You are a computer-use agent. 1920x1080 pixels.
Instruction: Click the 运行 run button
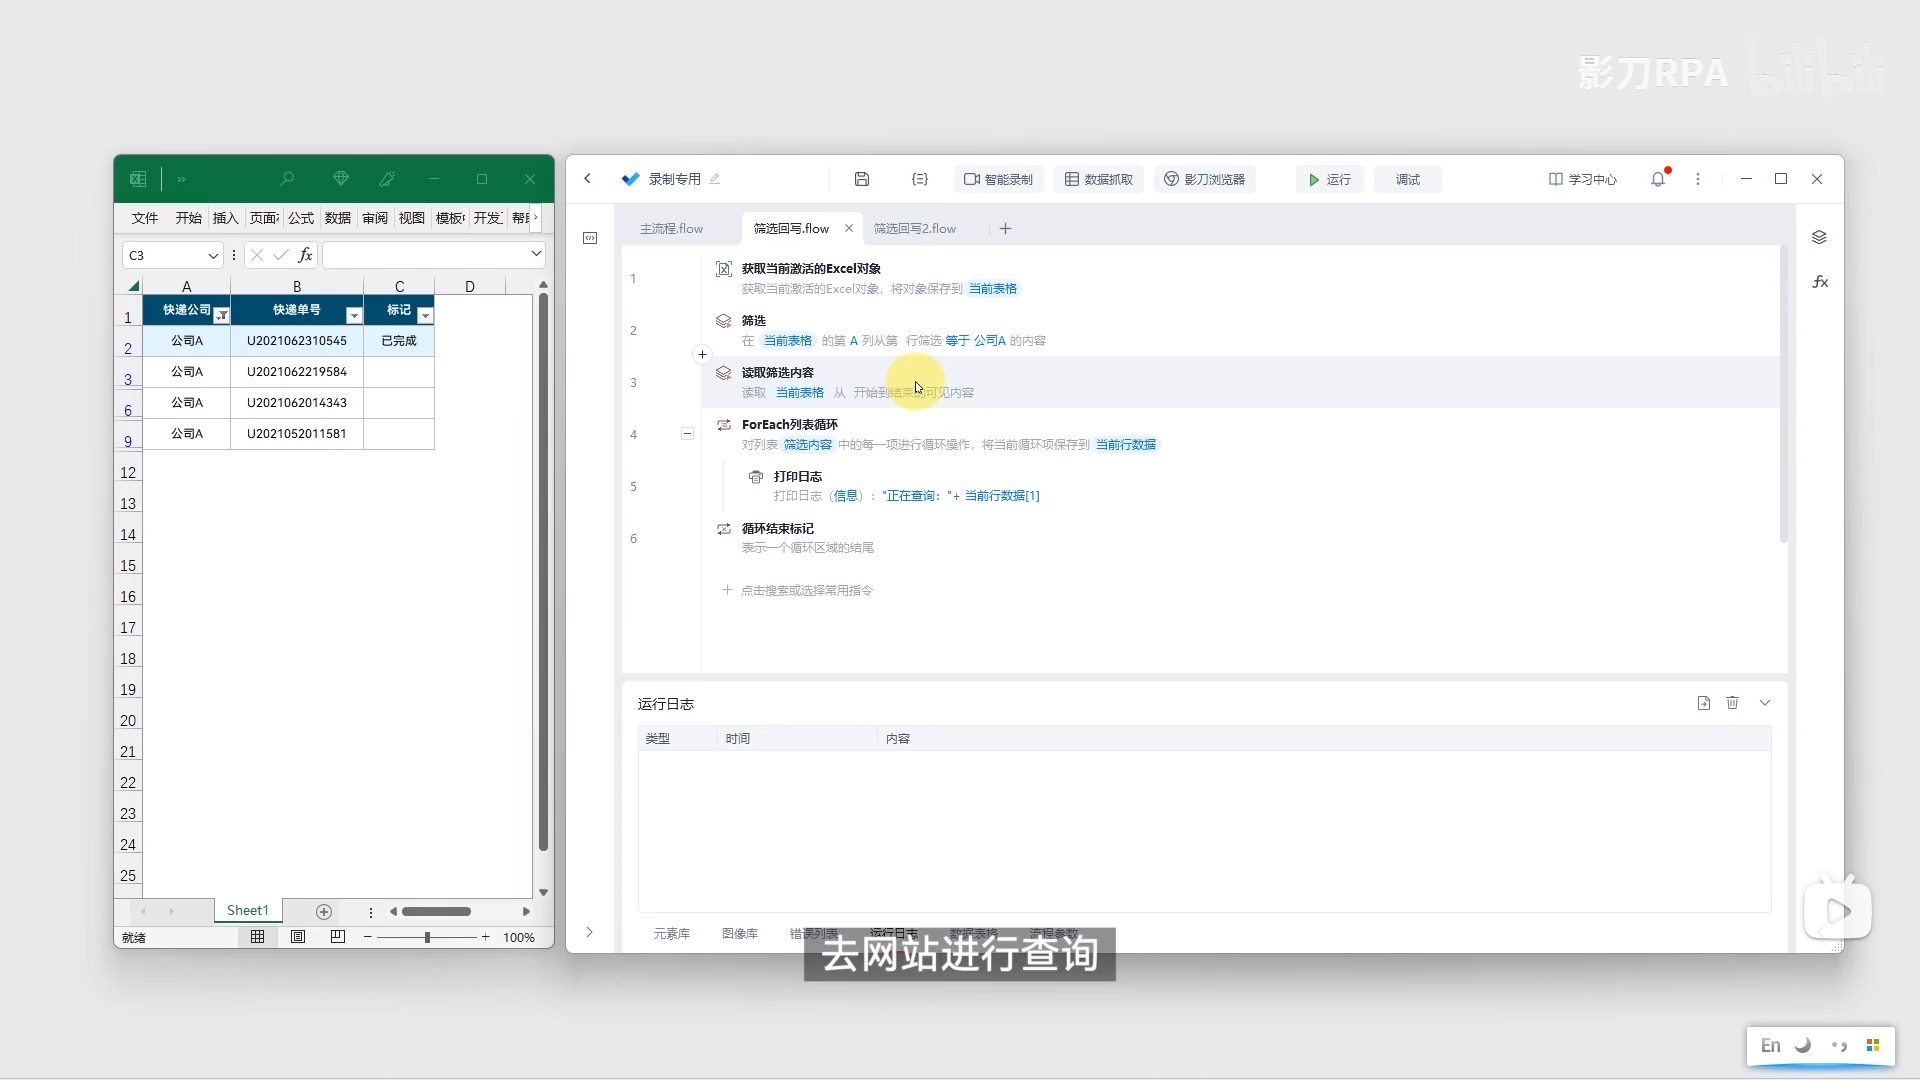(x=1329, y=179)
